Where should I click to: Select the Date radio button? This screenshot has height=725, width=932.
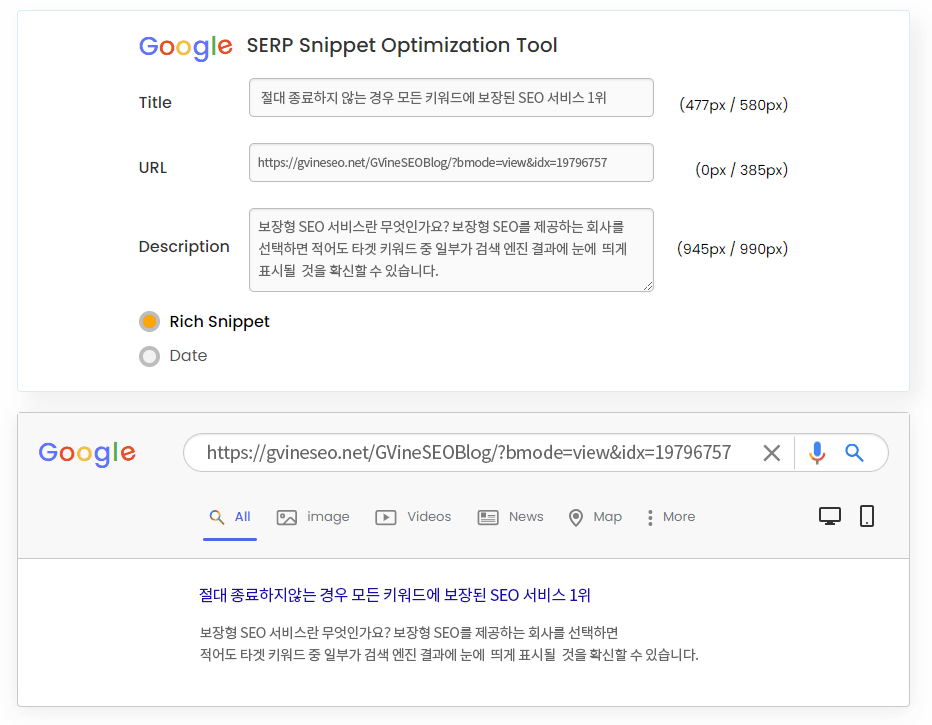(149, 356)
